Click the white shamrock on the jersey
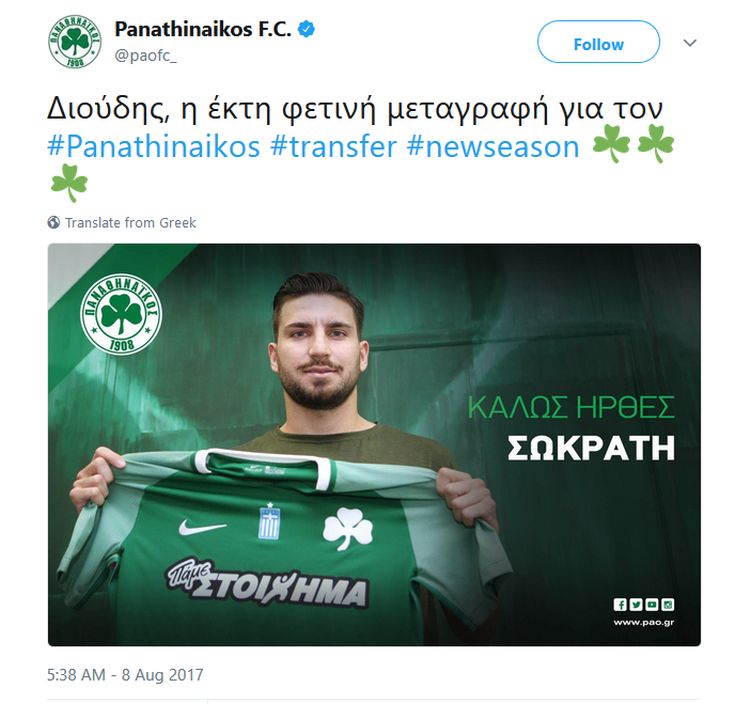The height and width of the screenshot is (704, 735). point(348,528)
